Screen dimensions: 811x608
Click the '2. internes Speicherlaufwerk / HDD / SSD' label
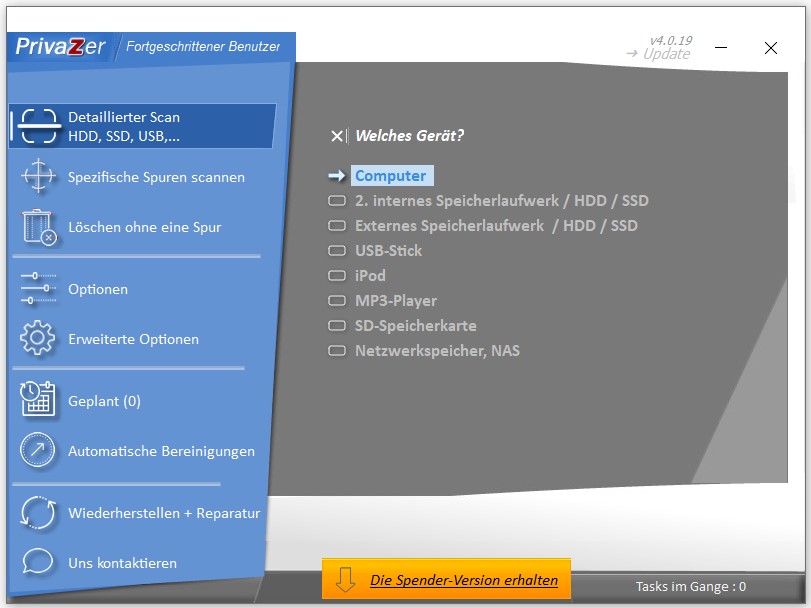click(502, 201)
